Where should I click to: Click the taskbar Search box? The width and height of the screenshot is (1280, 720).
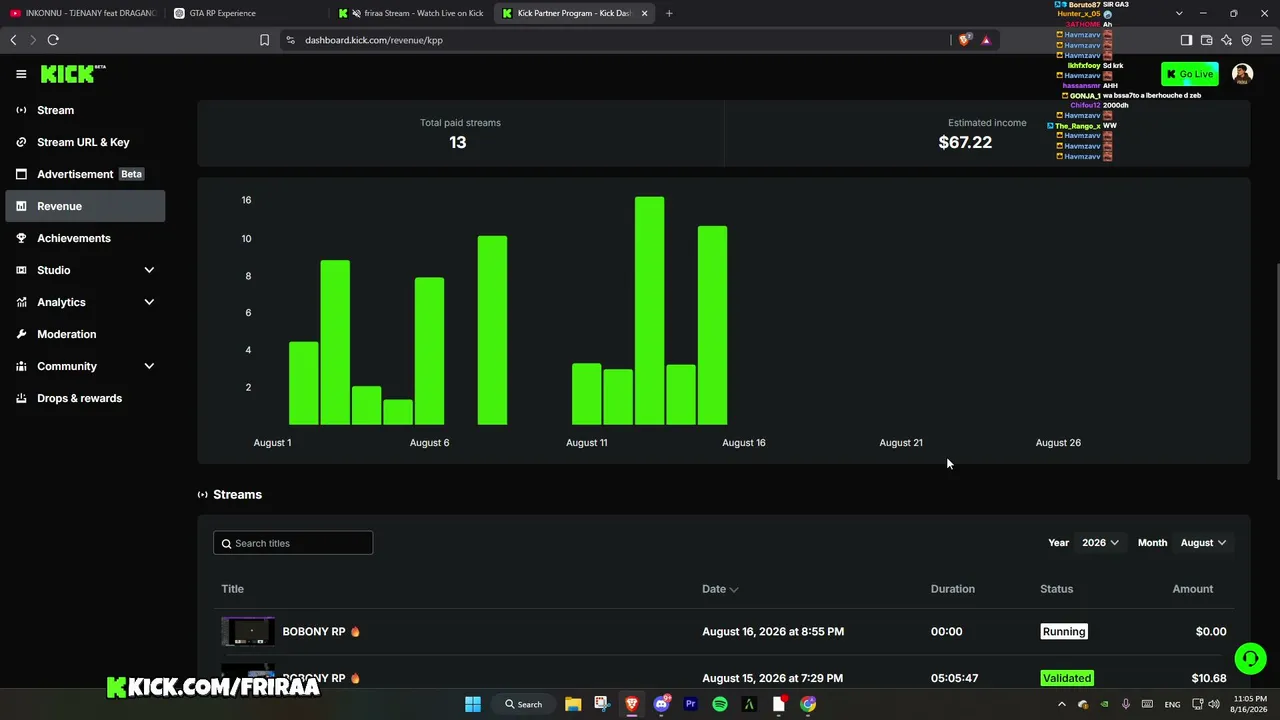point(524,704)
